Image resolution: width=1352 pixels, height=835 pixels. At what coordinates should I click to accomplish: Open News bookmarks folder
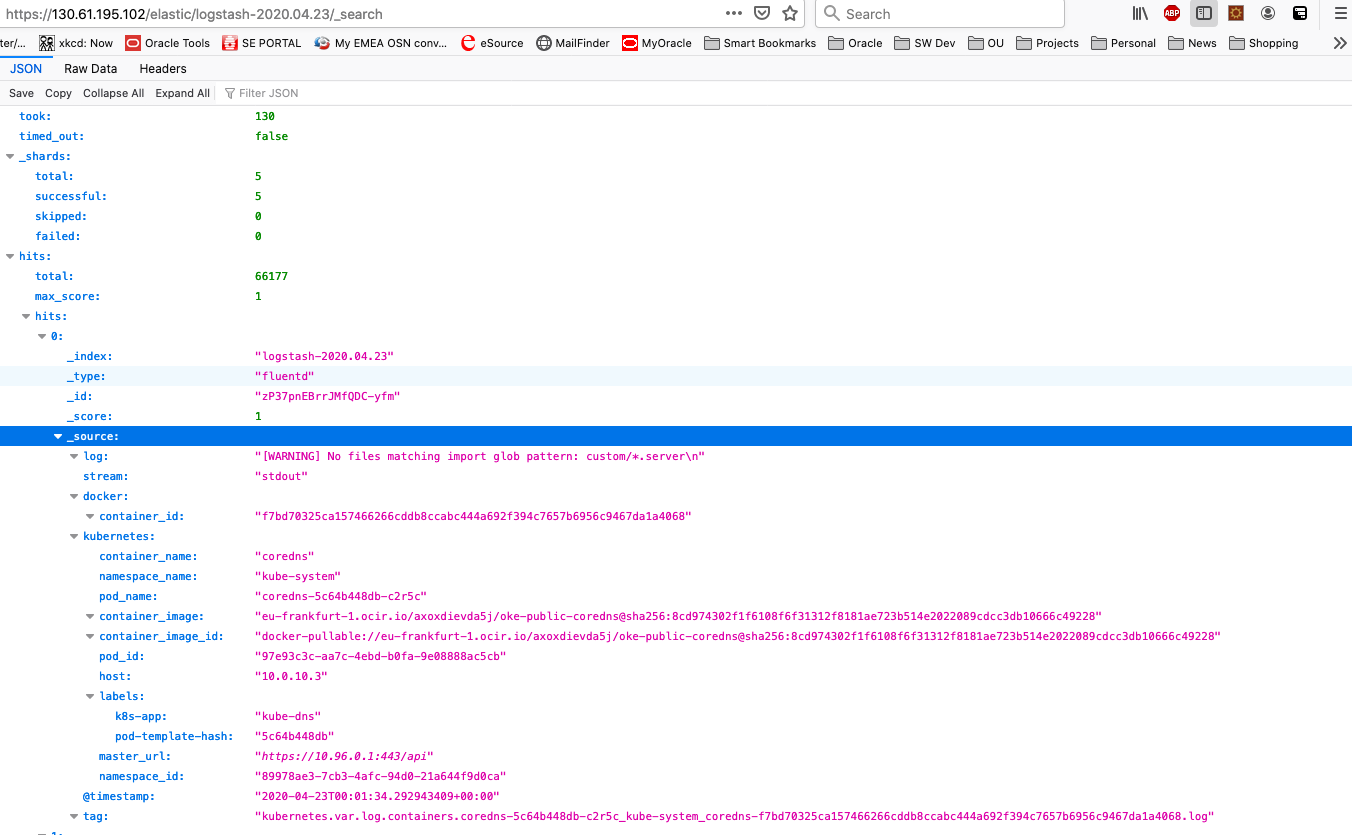(1193, 43)
